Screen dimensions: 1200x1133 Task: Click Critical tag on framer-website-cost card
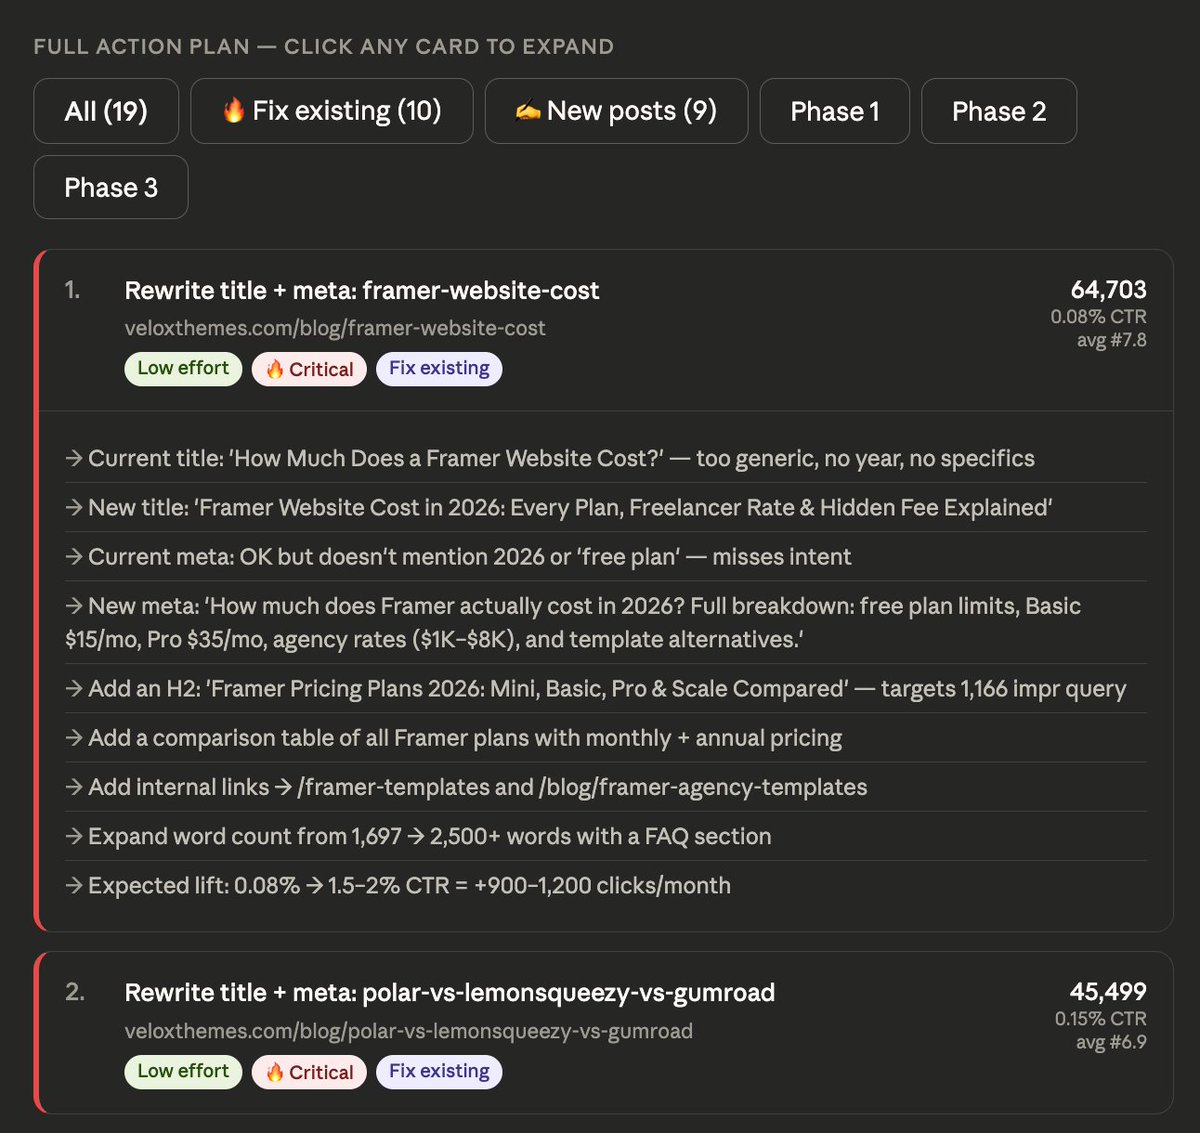(309, 369)
